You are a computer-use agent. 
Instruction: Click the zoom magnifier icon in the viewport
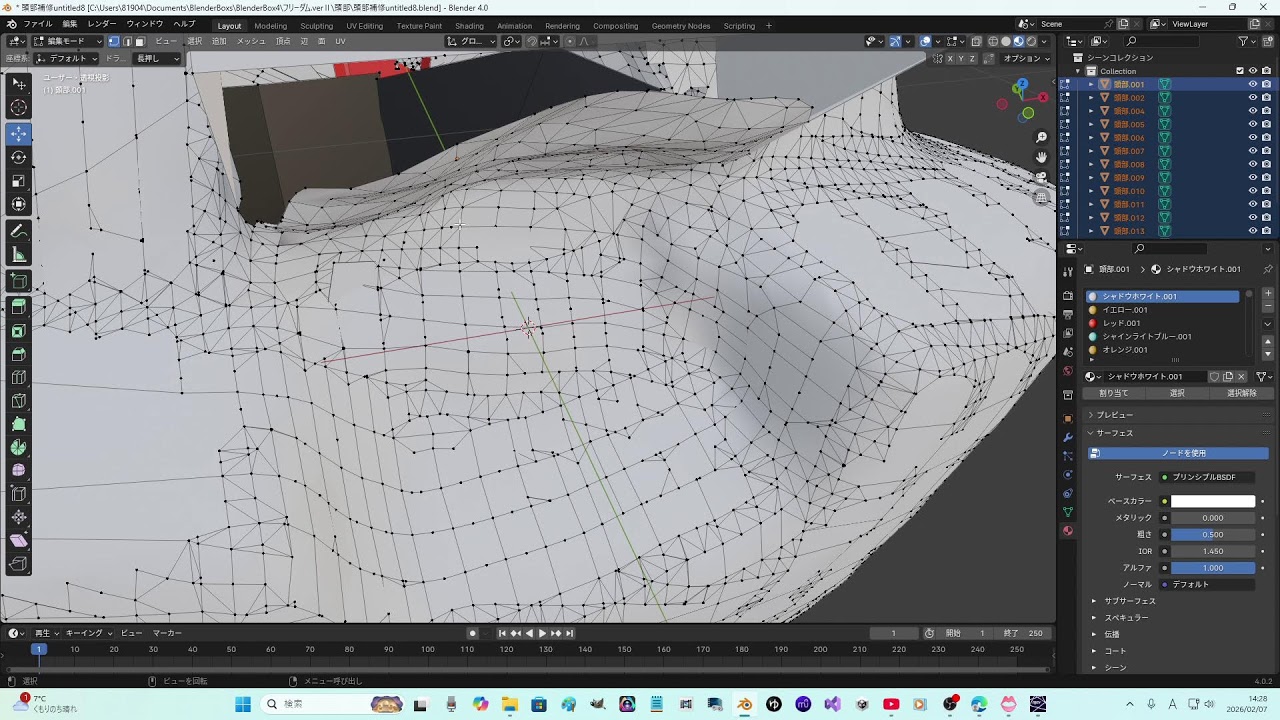pos(1041,137)
